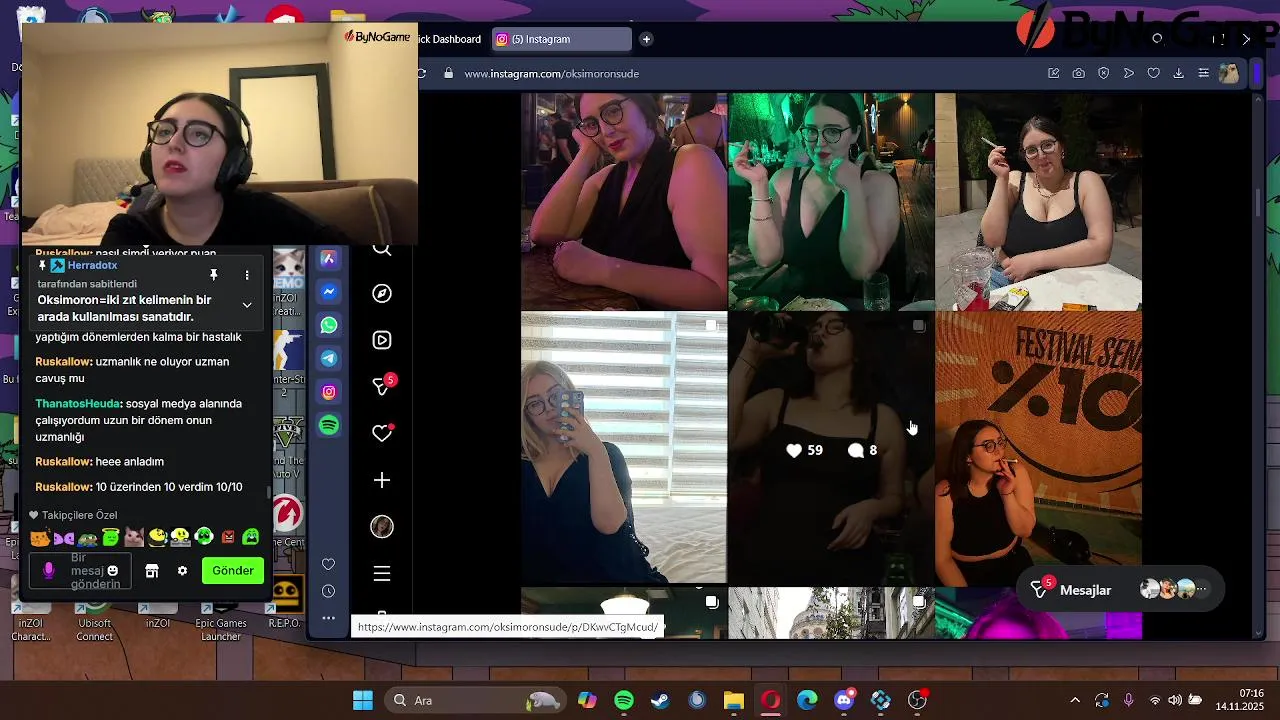Click the snapshot camera icon in address bar
This screenshot has width=1280, height=720.
click(1078, 73)
